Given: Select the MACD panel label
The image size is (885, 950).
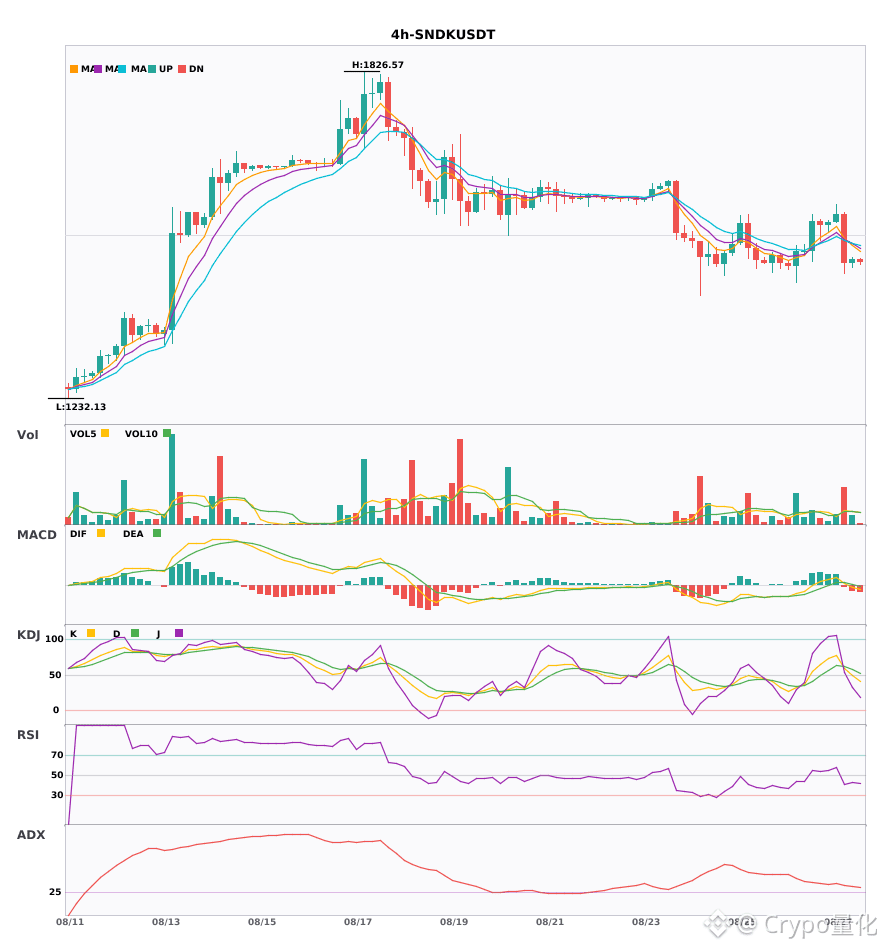Looking at the screenshot, I should coord(36,535).
